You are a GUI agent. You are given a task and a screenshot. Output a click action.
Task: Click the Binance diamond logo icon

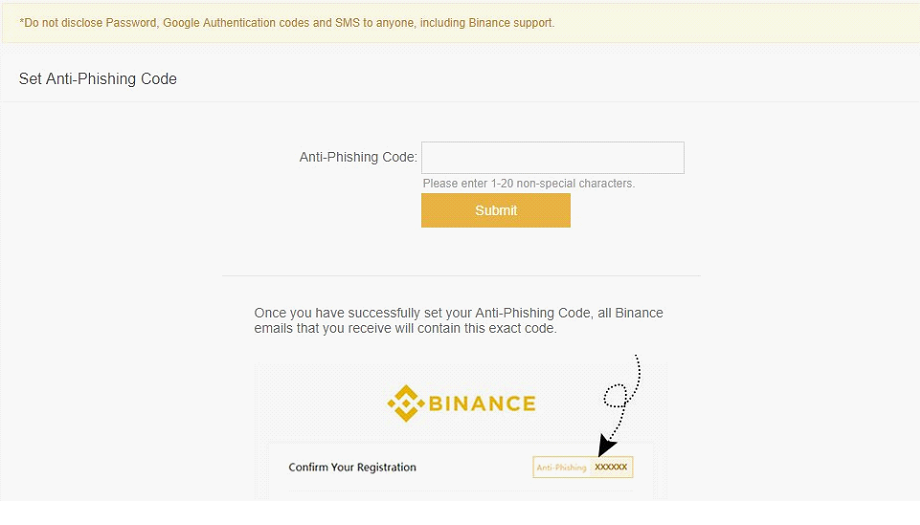click(x=405, y=403)
